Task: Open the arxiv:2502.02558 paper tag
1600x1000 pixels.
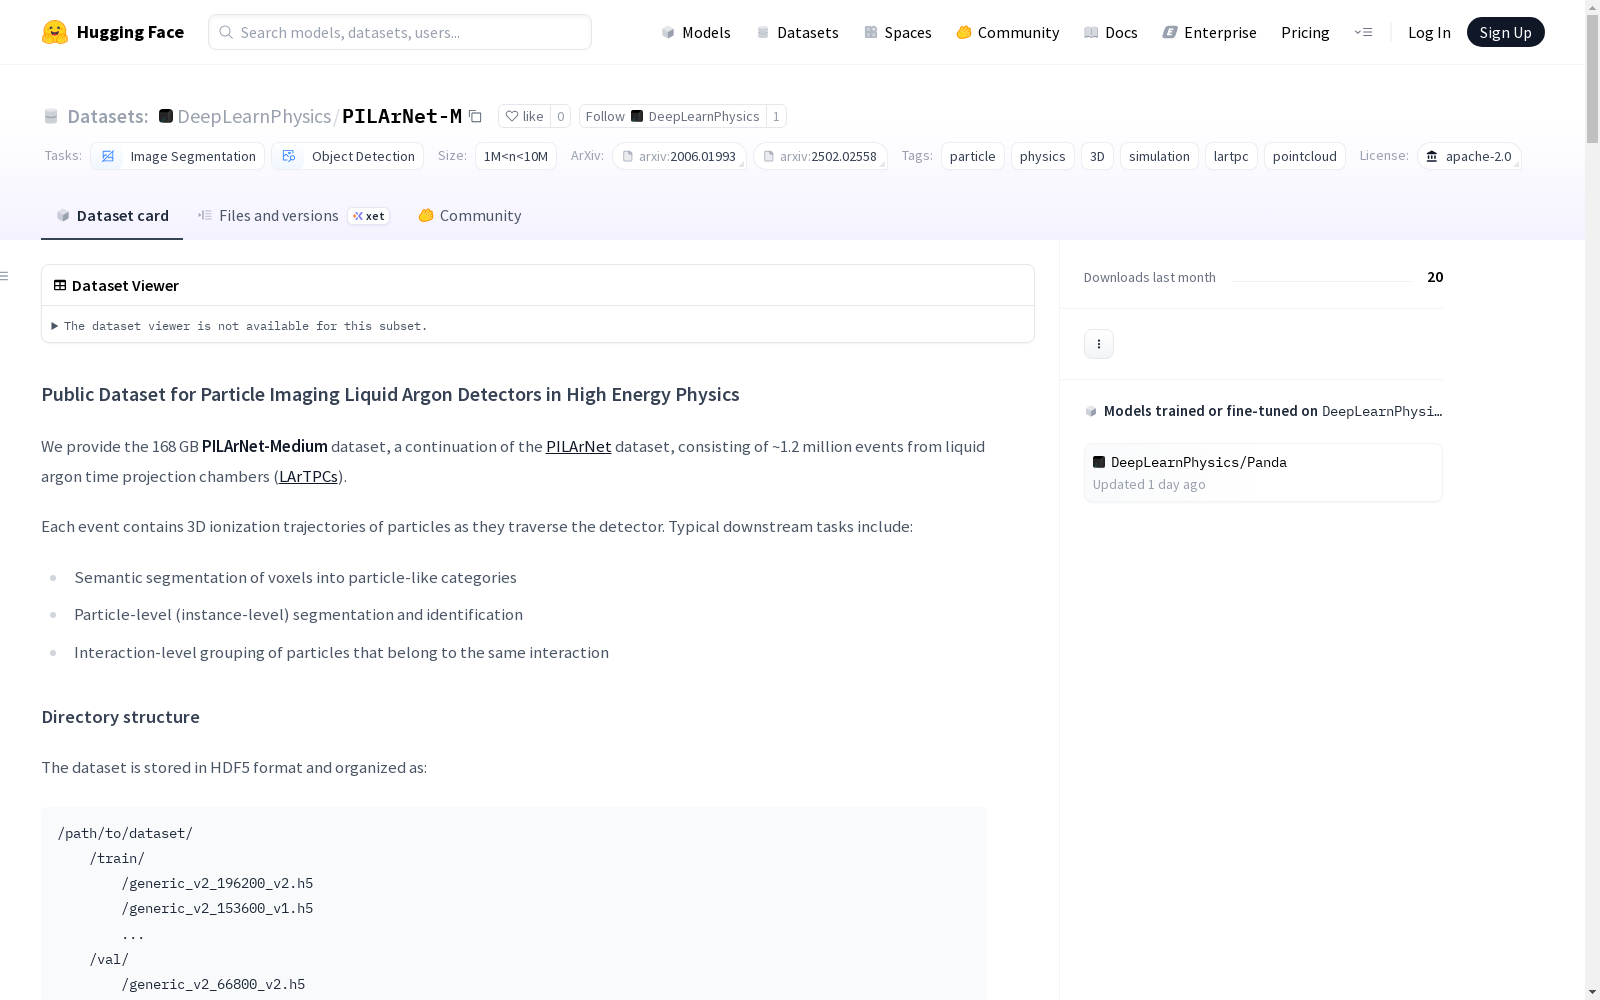Action: (x=821, y=156)
